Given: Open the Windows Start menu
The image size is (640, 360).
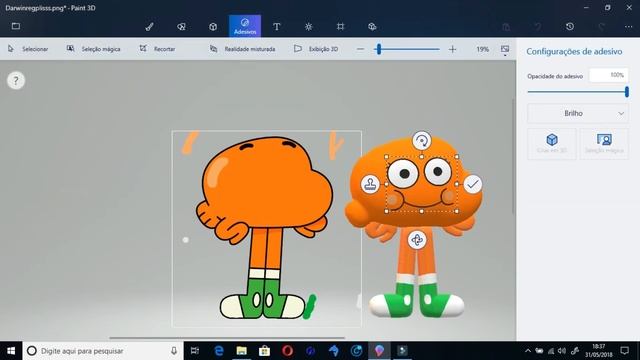Looking at the screenshot, I should coord(11,351).
